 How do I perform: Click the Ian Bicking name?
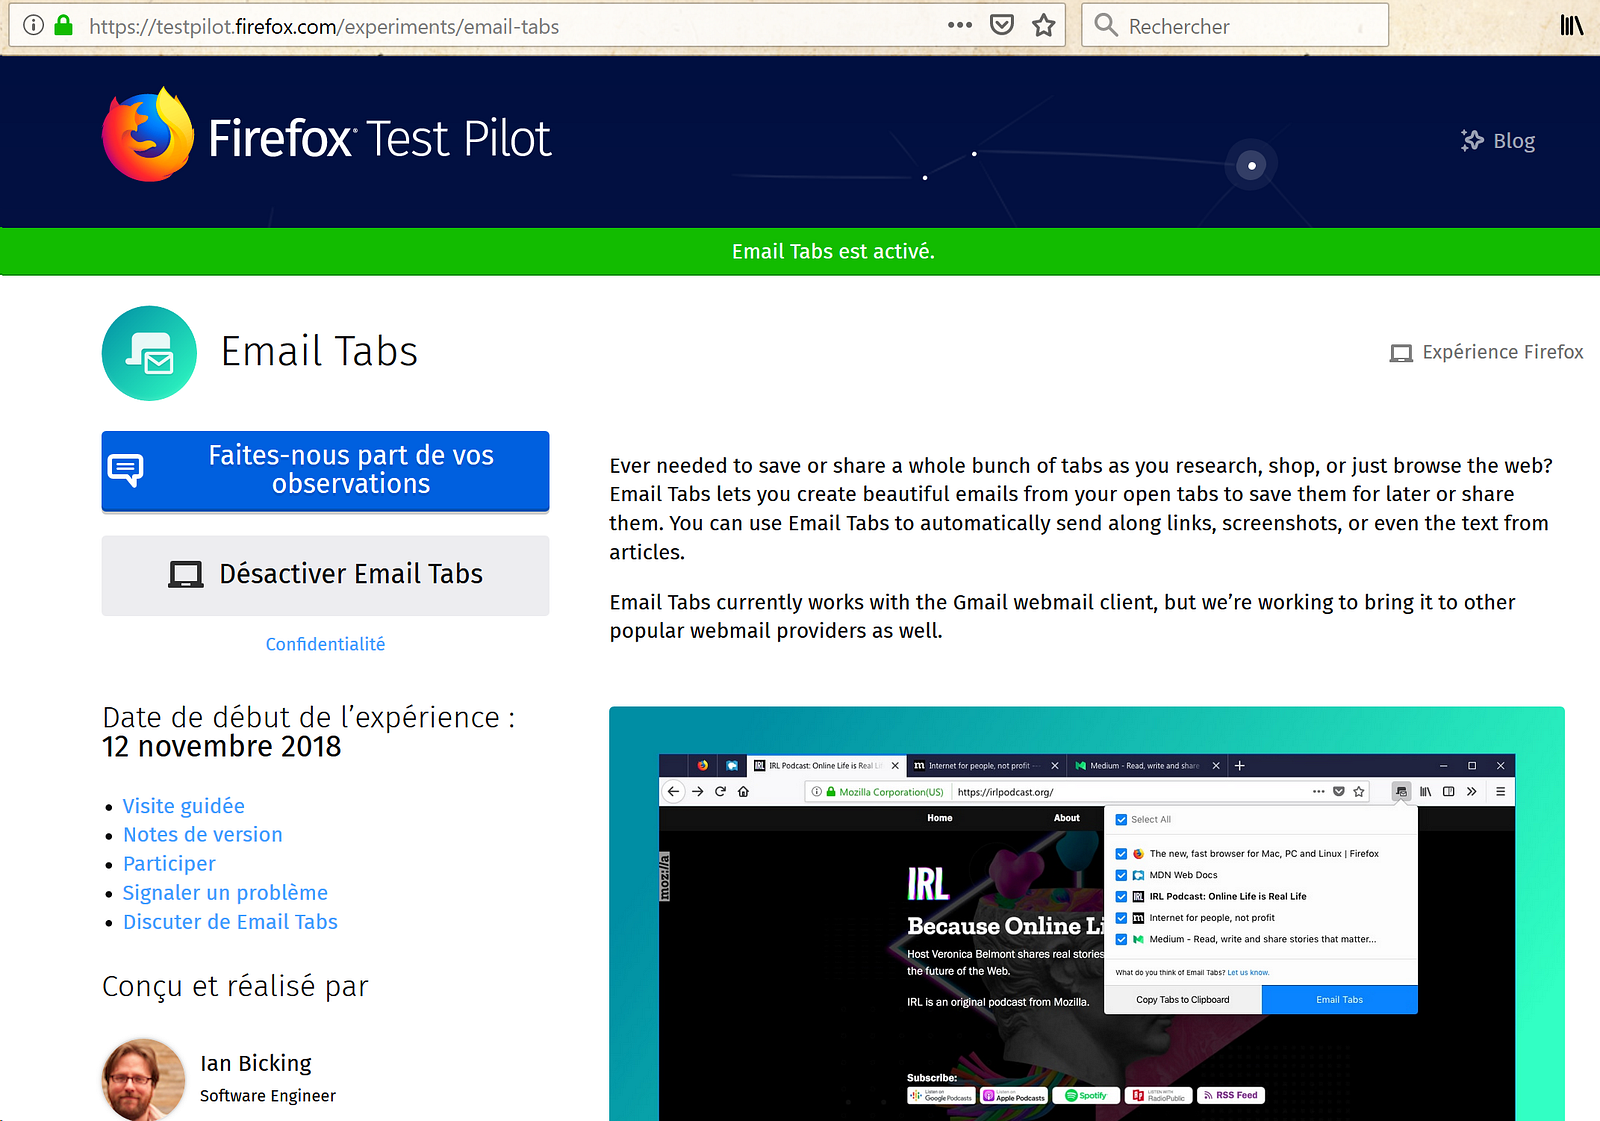coord(256,1063)
